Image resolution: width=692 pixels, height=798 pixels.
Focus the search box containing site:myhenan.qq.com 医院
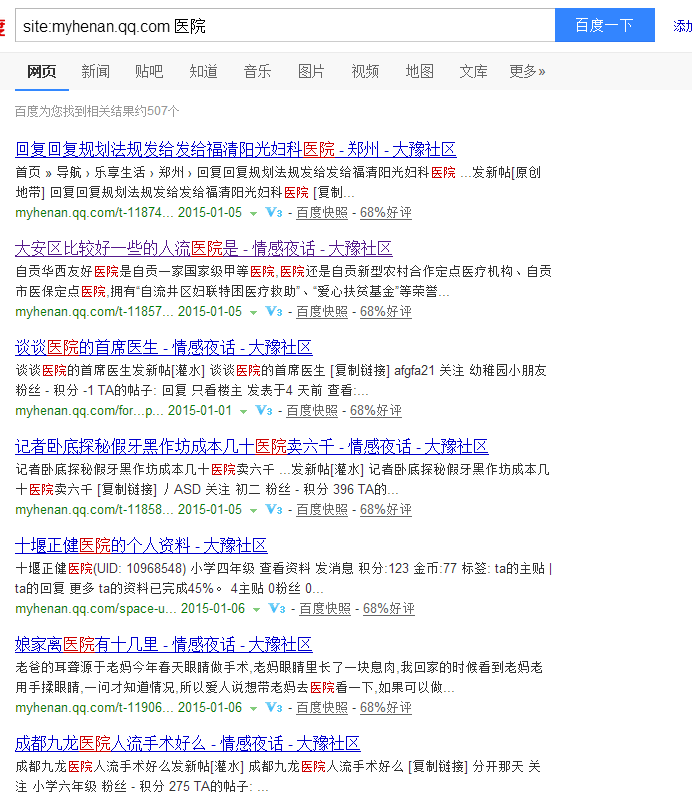click(285, 25)
